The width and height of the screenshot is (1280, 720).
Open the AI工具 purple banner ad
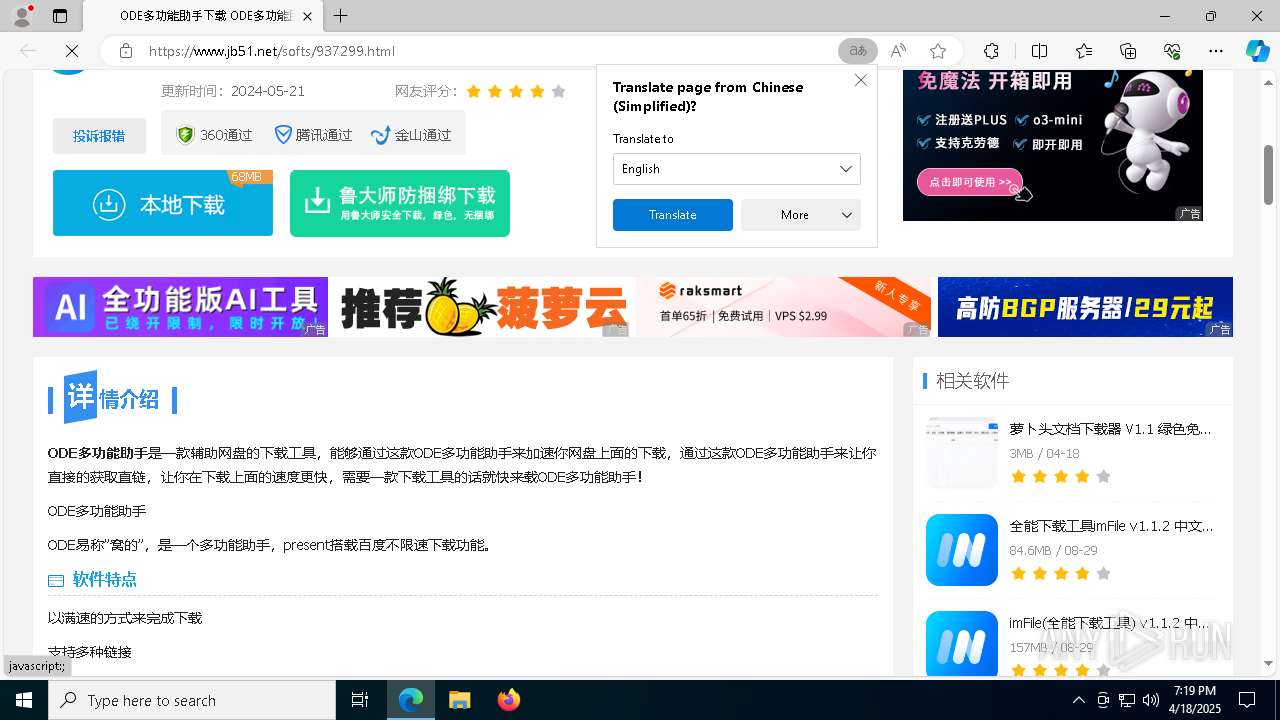[x=180, y=307]
